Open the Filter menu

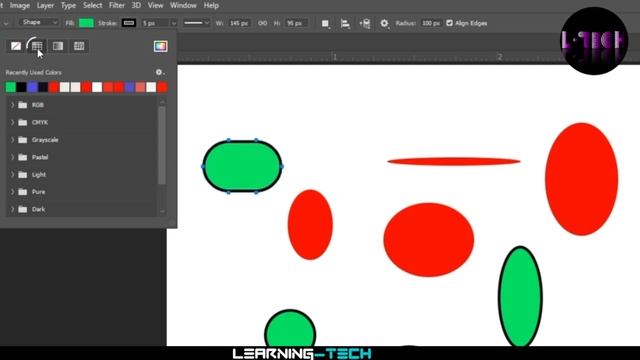point(117,5)
